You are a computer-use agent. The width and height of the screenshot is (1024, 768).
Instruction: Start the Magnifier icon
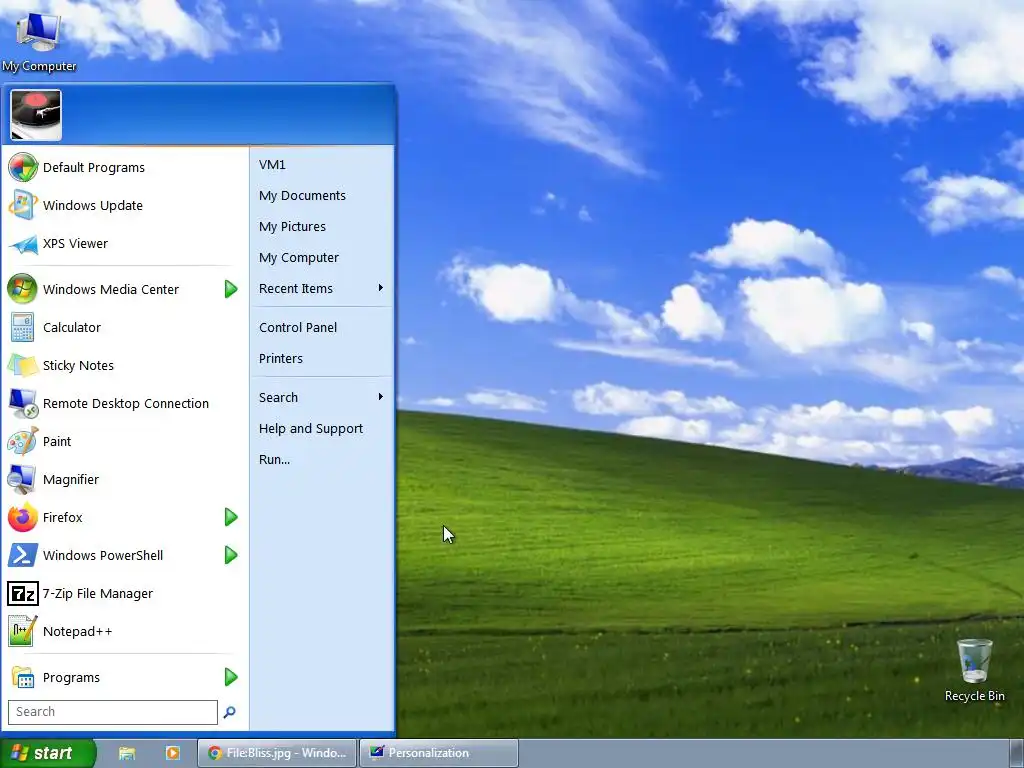point(23,479)
